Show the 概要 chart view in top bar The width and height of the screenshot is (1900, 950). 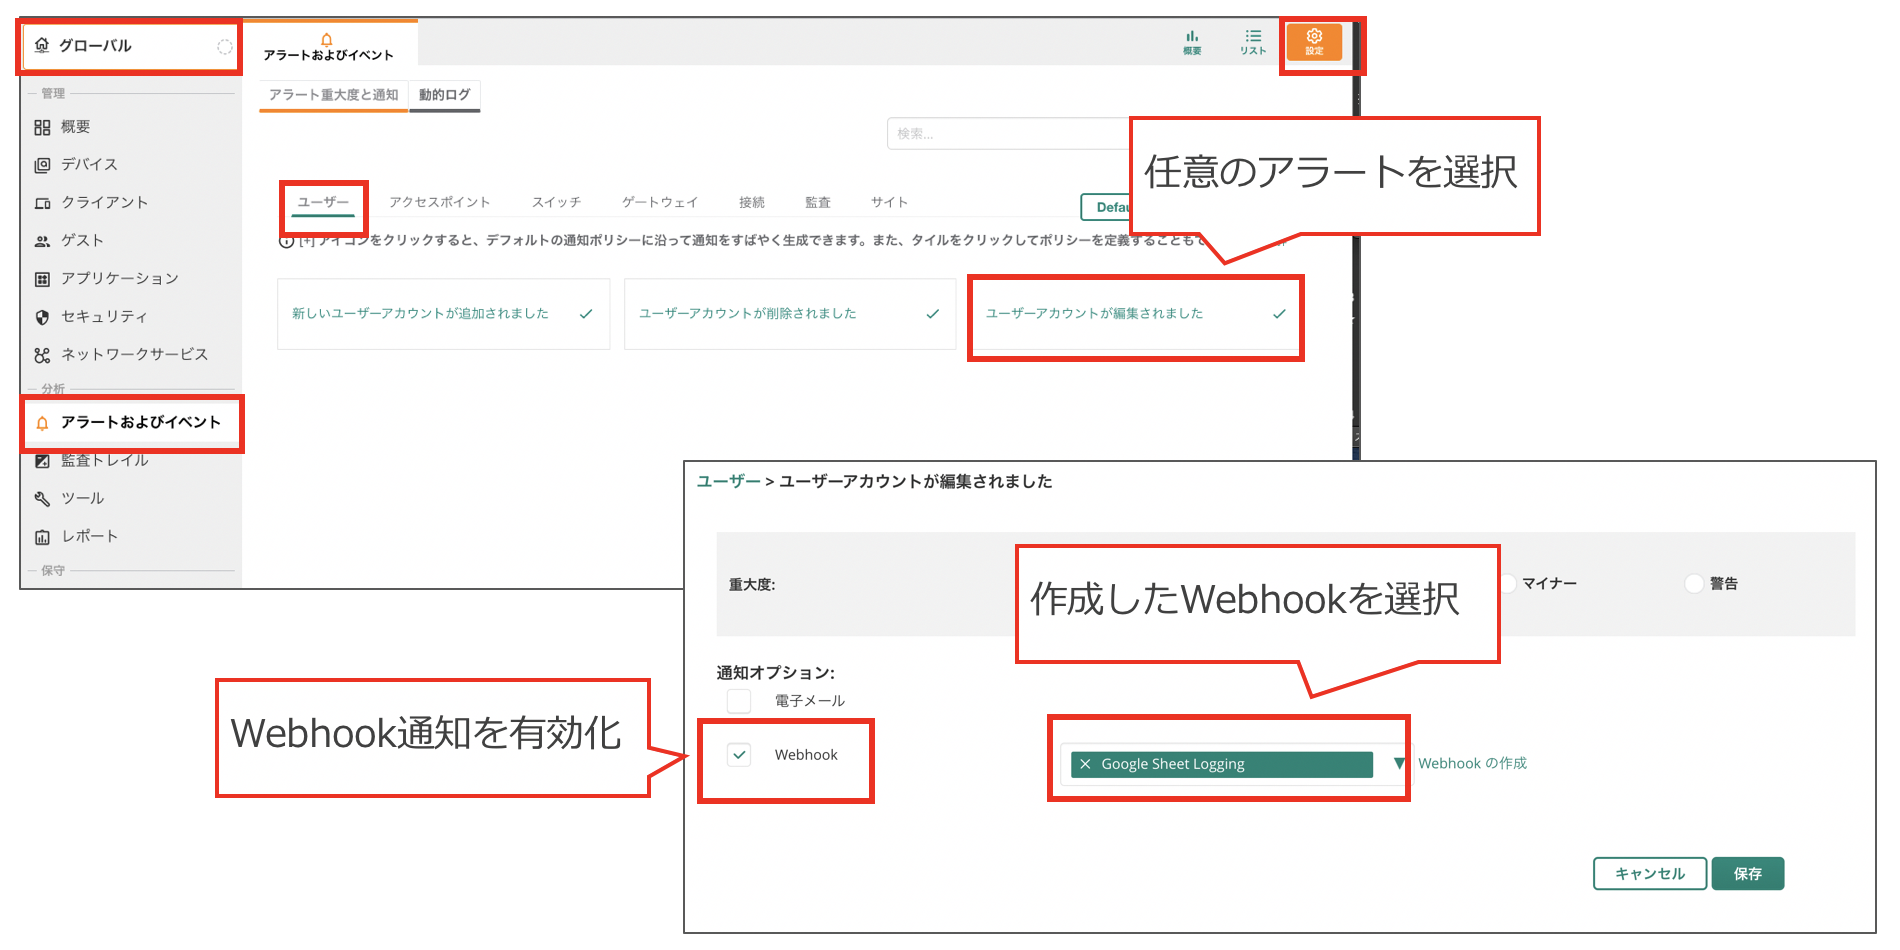coord(1192,42)
